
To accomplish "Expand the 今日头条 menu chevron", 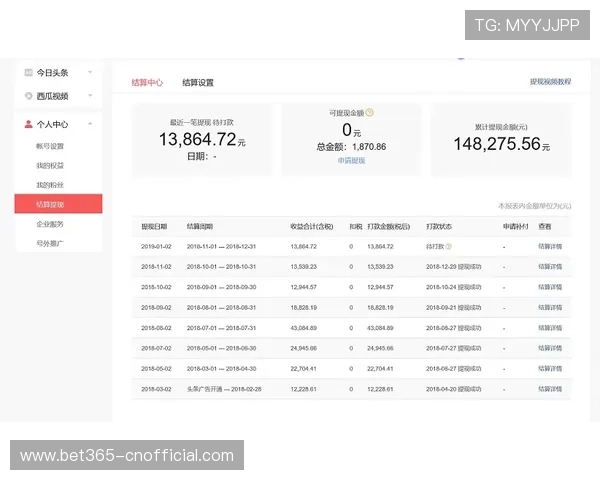I will point(90,73).
